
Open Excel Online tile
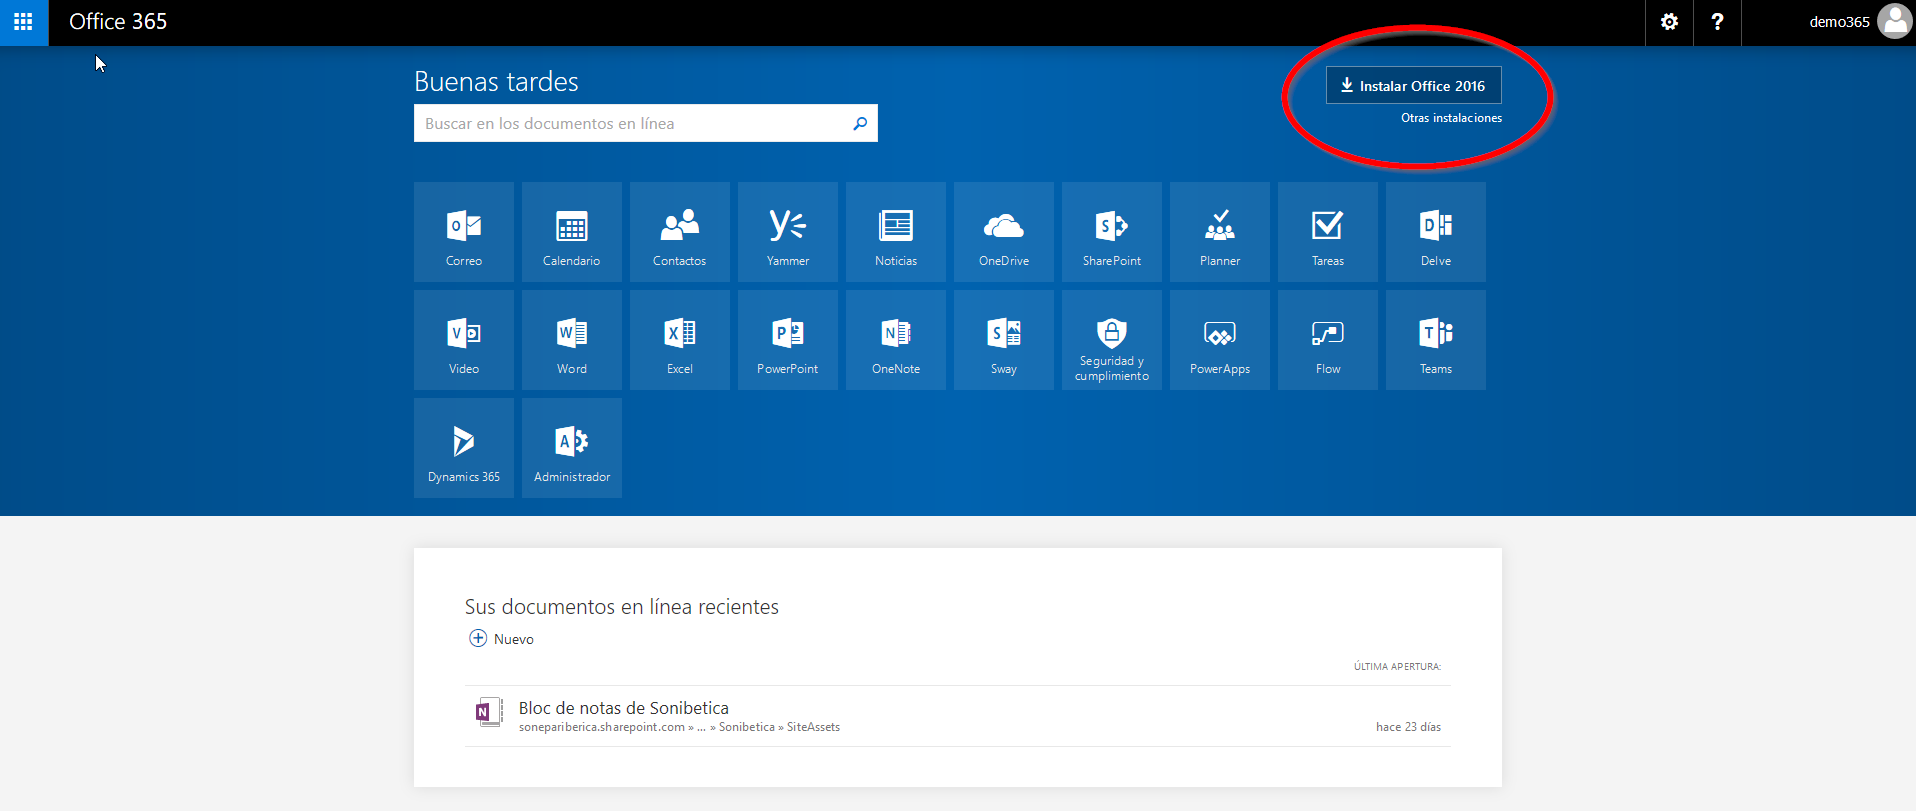tap(680, 340)
